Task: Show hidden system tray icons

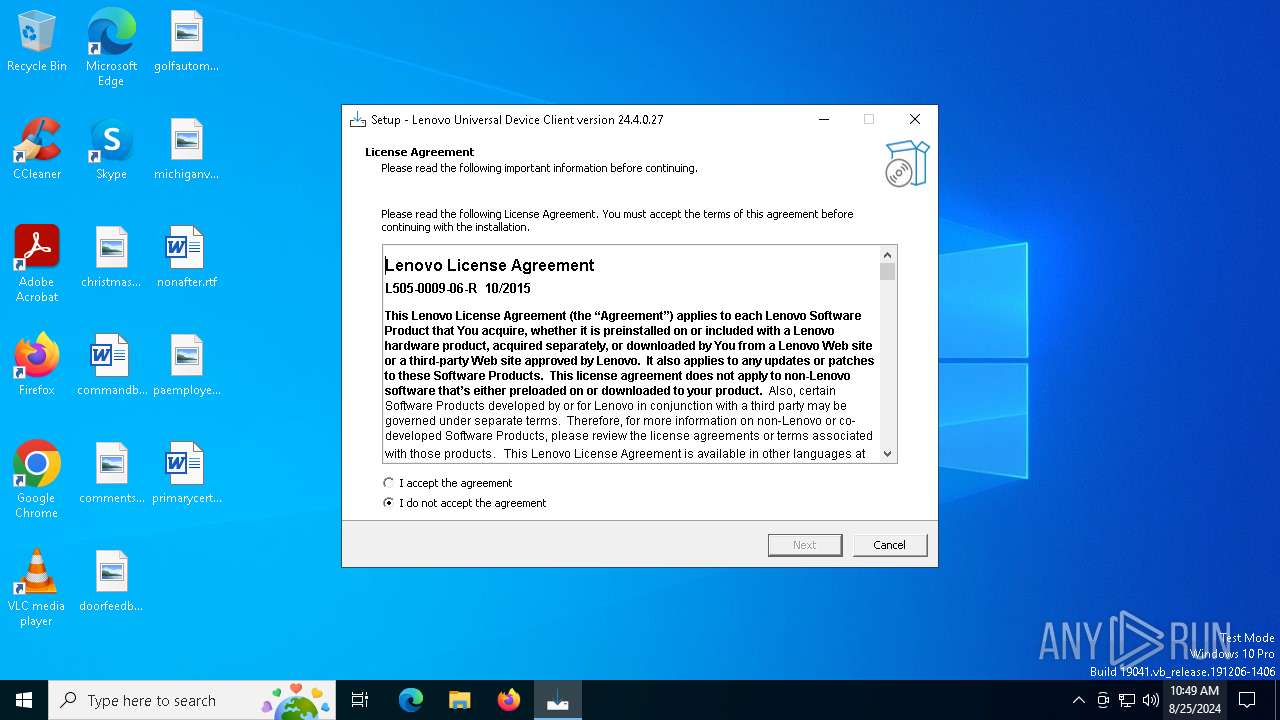Action: [1078, 700]
